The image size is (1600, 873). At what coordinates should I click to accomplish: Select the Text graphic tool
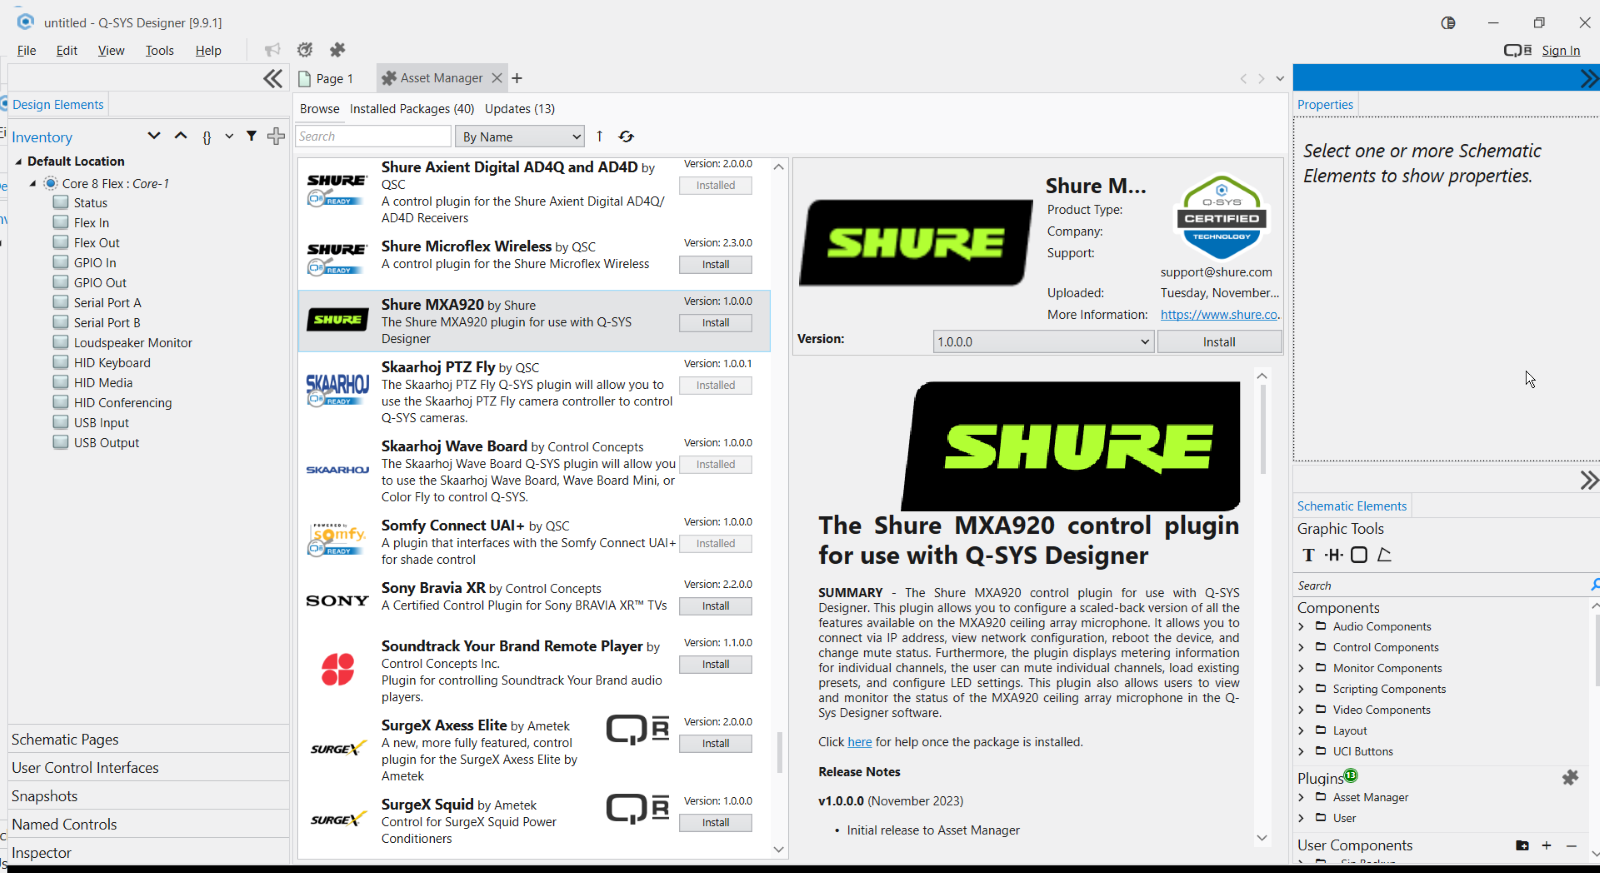[x=1308, y=555]
